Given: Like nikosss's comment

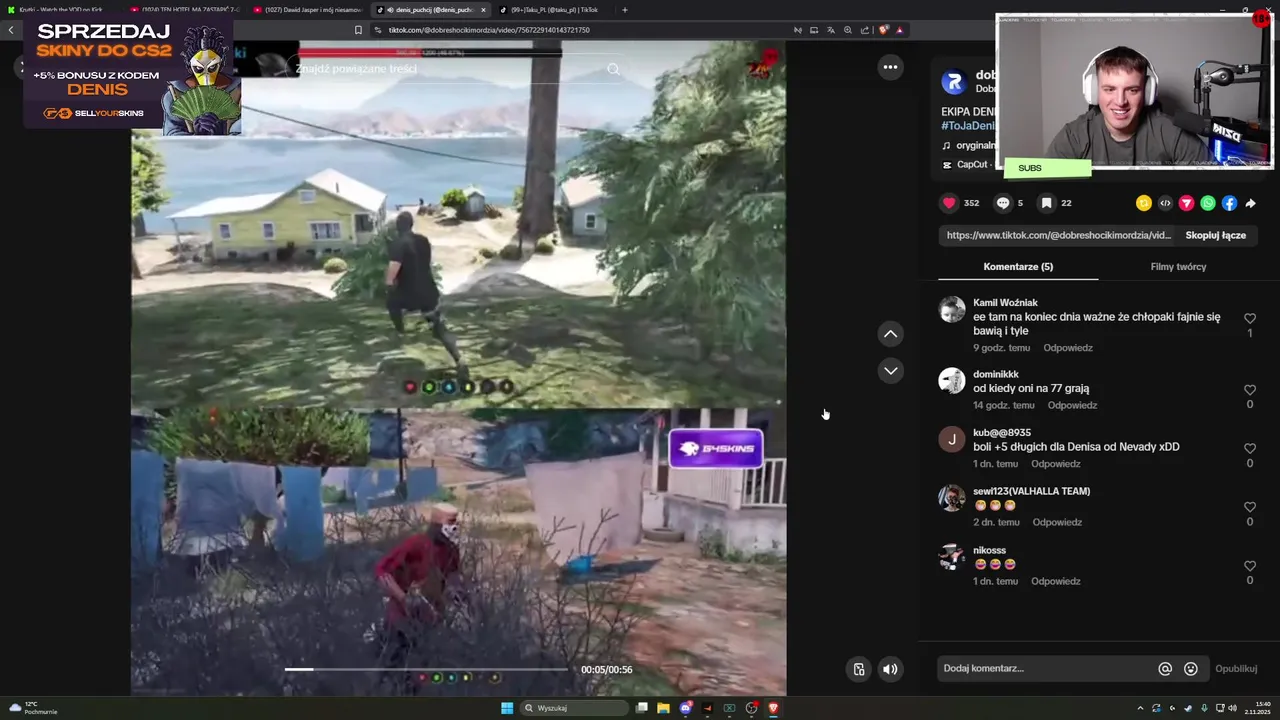Looking at the screenshot, I should [x=1249, y=566].
